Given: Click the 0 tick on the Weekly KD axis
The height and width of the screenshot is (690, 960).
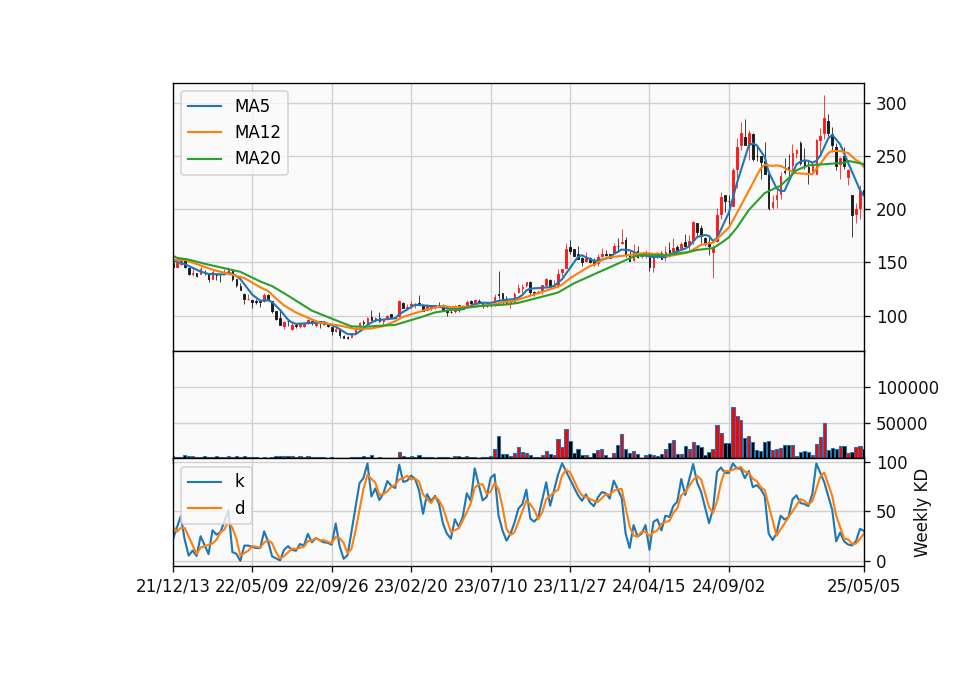Looking at the screenshot, I should (x=881, y=561).
